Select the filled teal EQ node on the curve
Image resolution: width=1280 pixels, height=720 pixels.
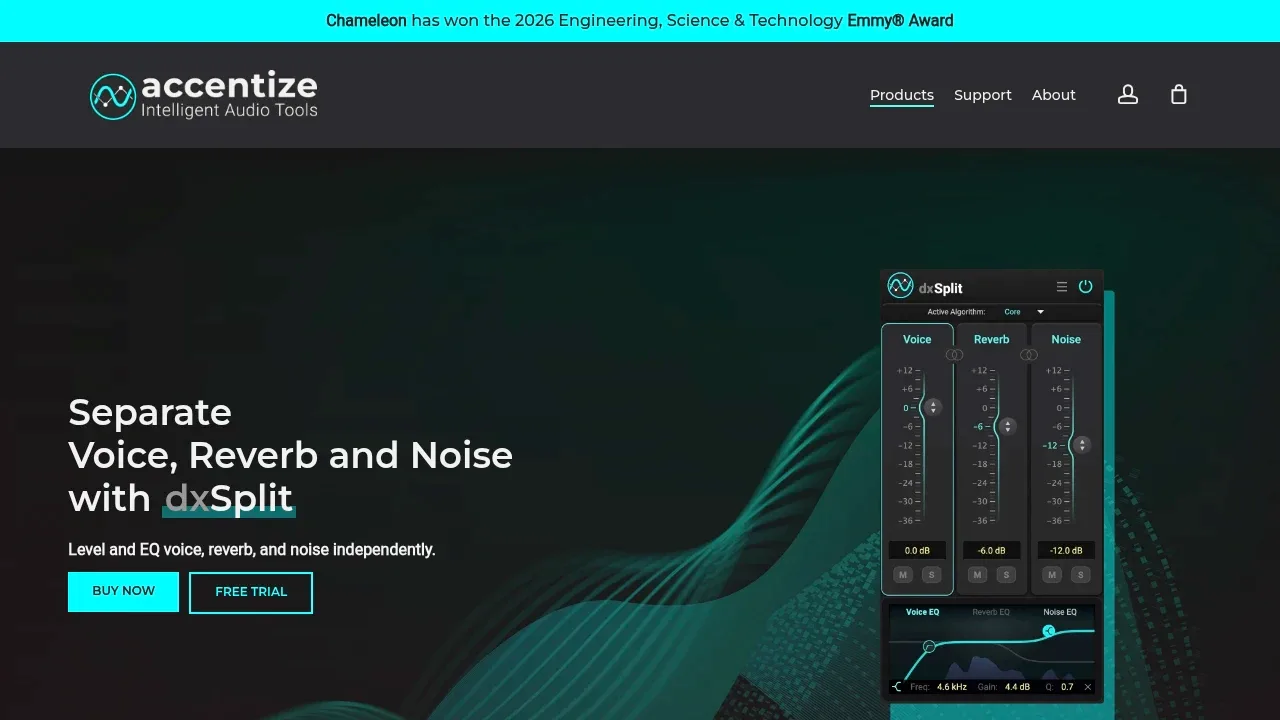coord(1048,631)
